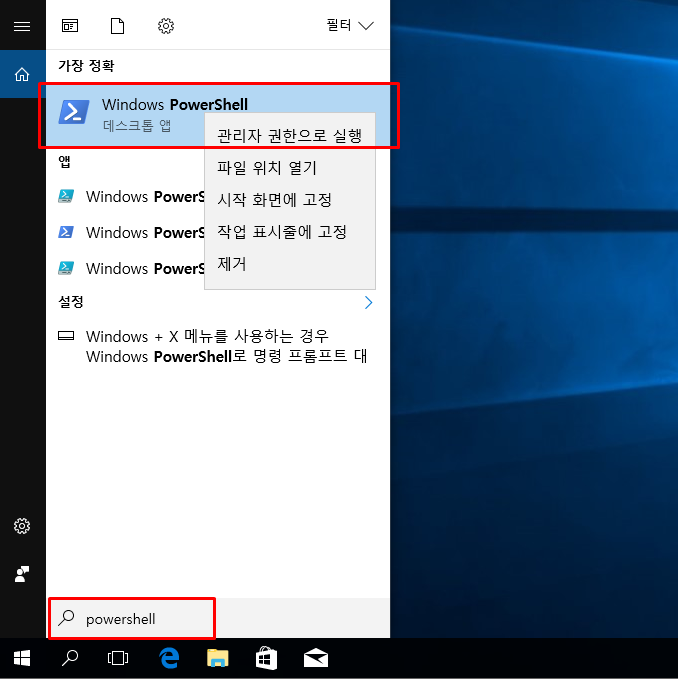
Task: Click the large Windows PowerShell icon
Action: point(74,112)
